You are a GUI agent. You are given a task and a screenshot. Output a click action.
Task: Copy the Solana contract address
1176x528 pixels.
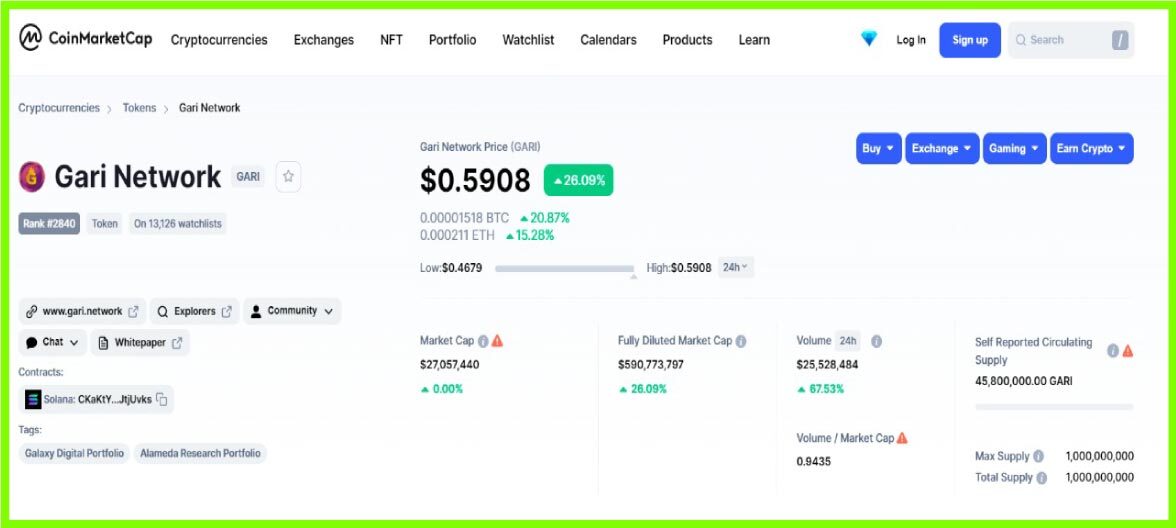[160, 399]
